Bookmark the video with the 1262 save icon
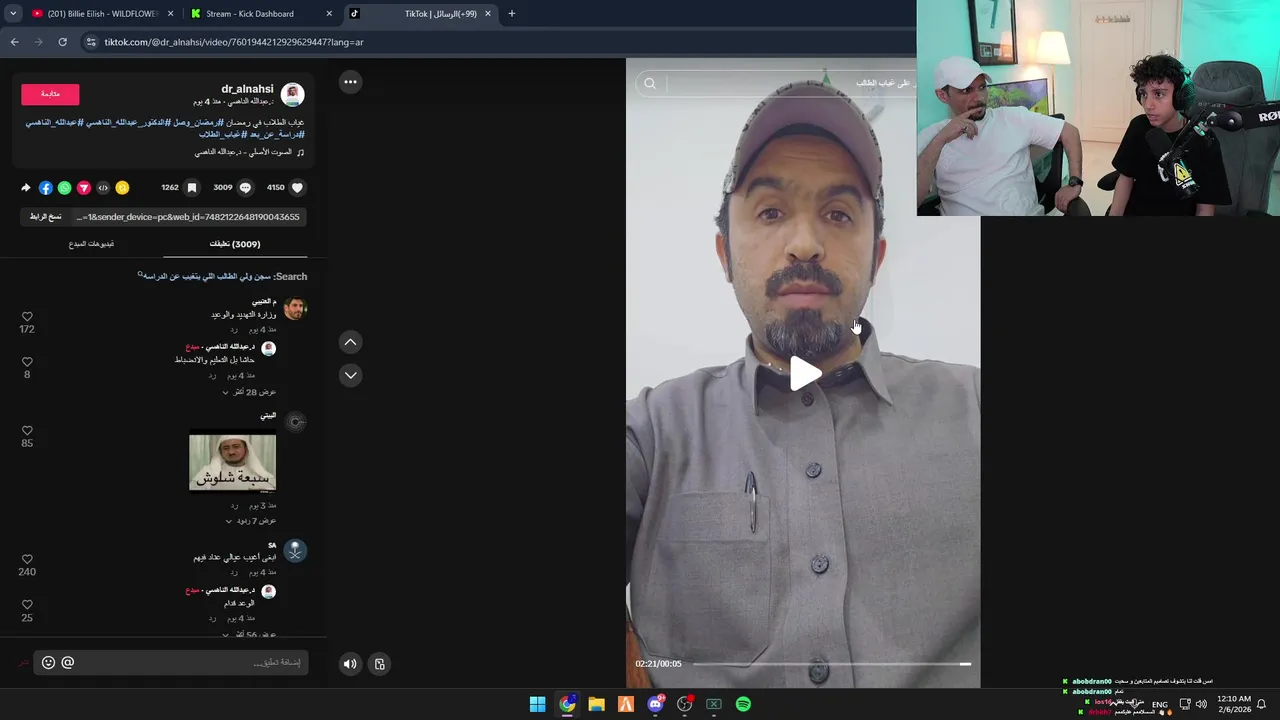1280x720 pixels. pyautogui.click(x=192, y=187)
